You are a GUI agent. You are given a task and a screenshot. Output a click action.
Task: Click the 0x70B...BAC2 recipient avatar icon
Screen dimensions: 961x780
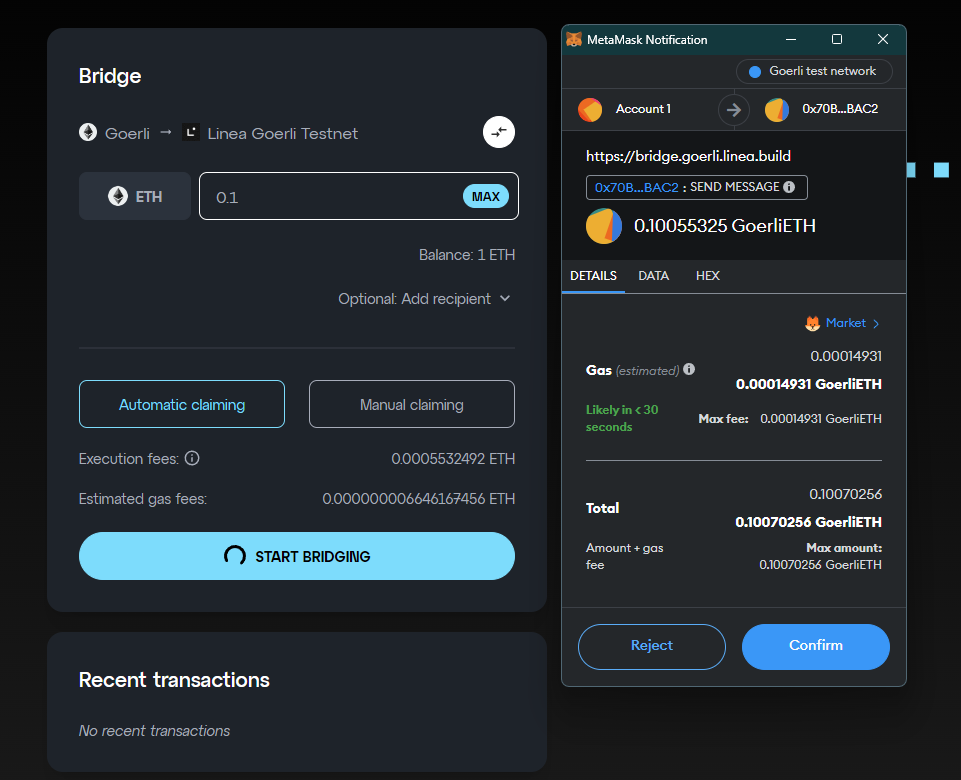coord(777,110)
